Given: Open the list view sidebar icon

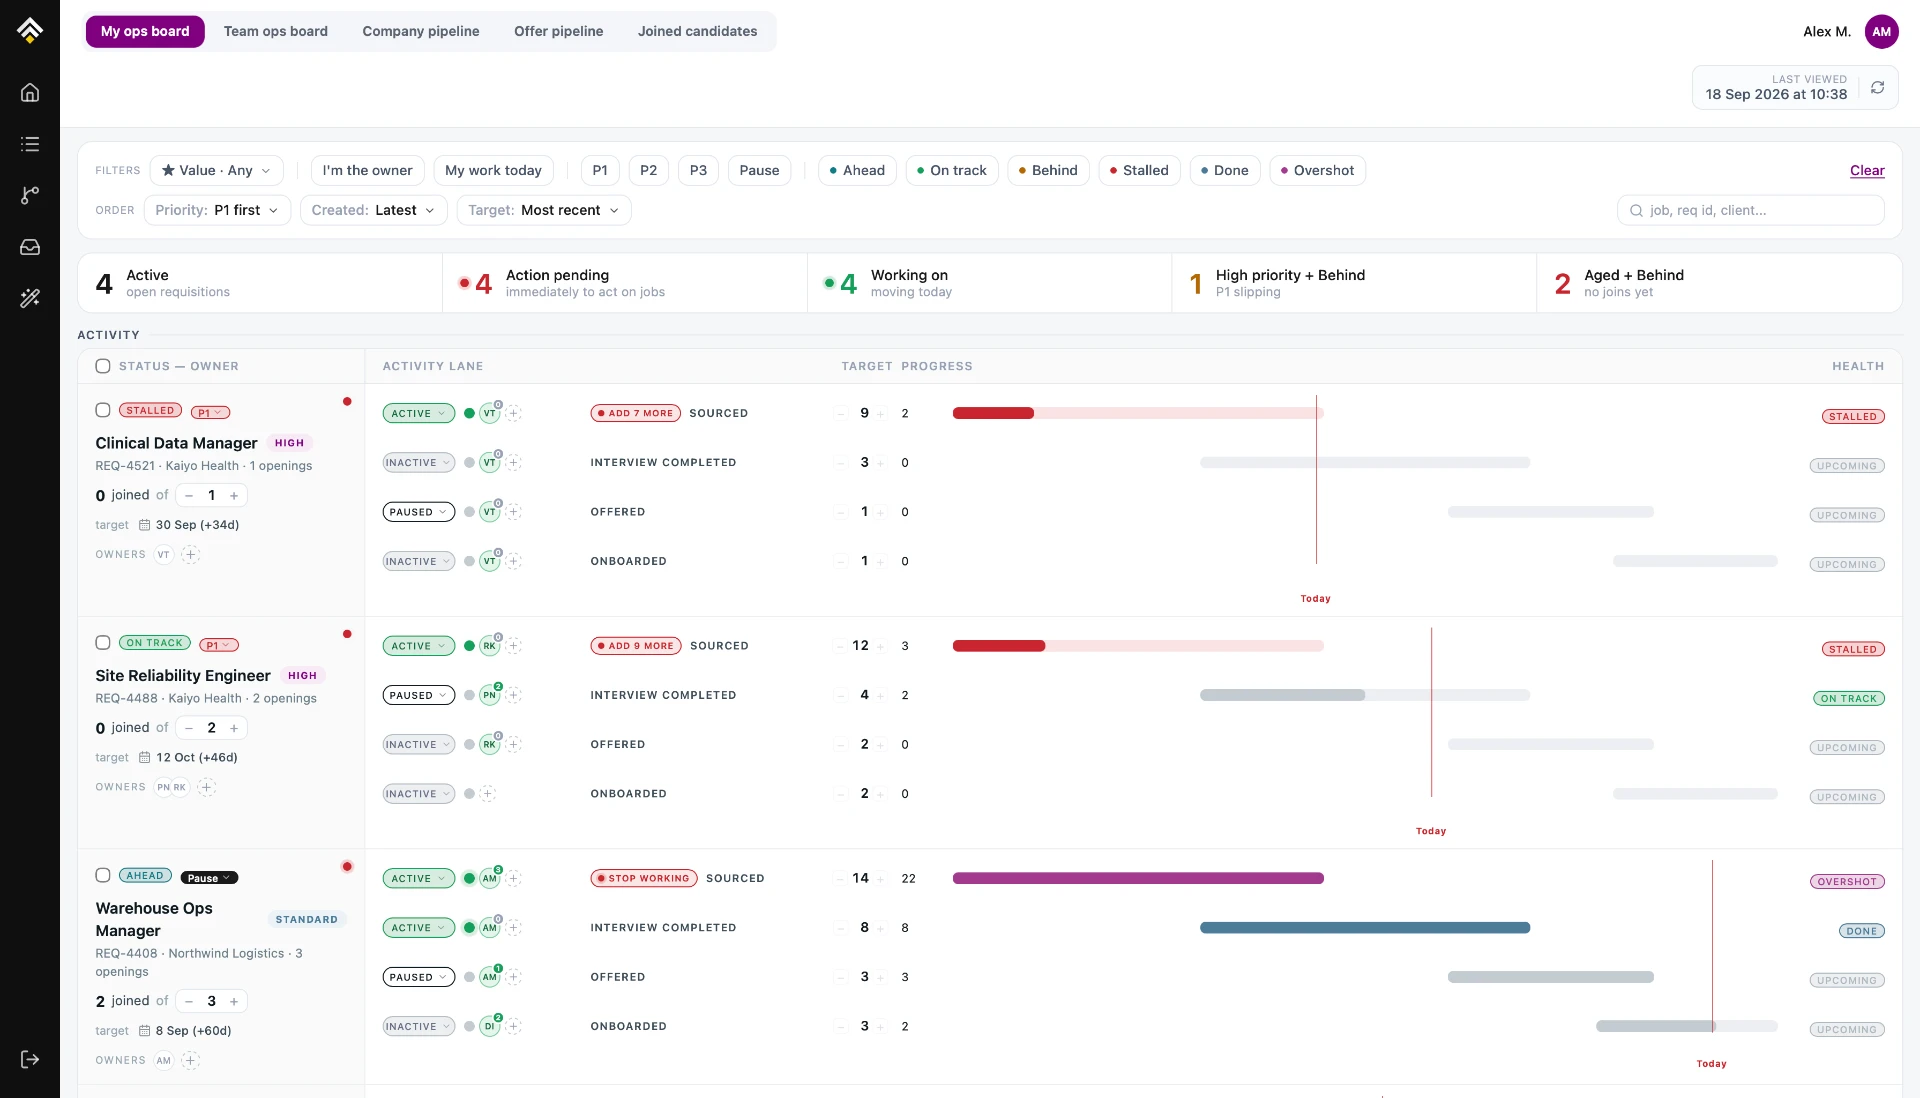Looking at the screenshot, I should tap(30, 144).
